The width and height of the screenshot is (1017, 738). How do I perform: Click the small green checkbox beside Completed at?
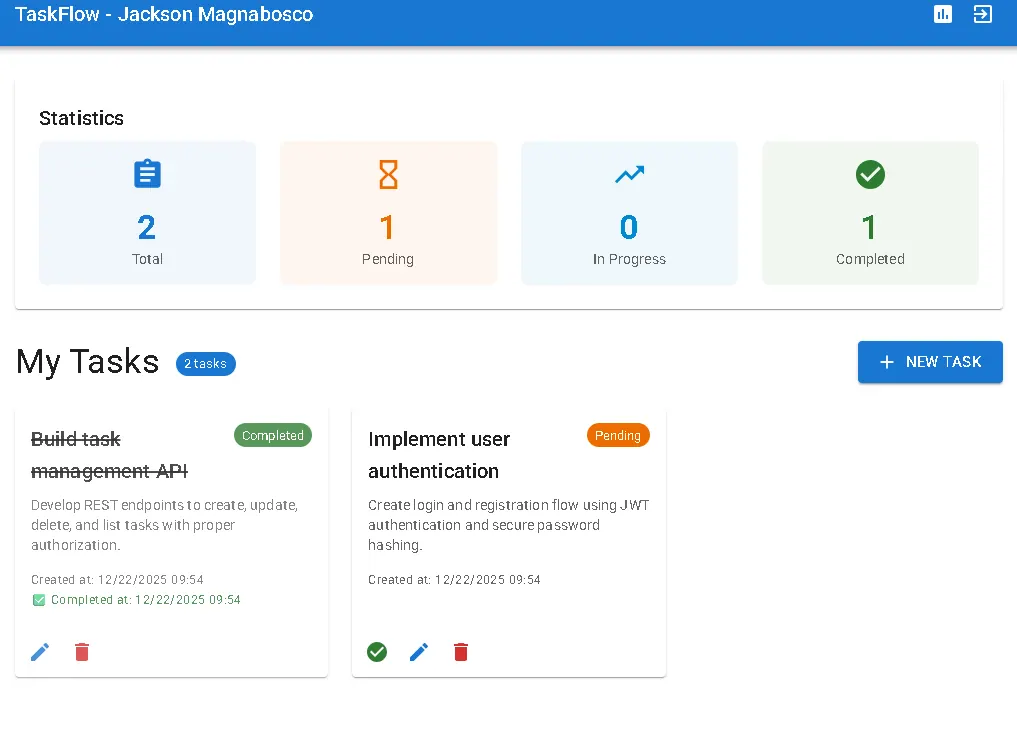pos(39,600)
